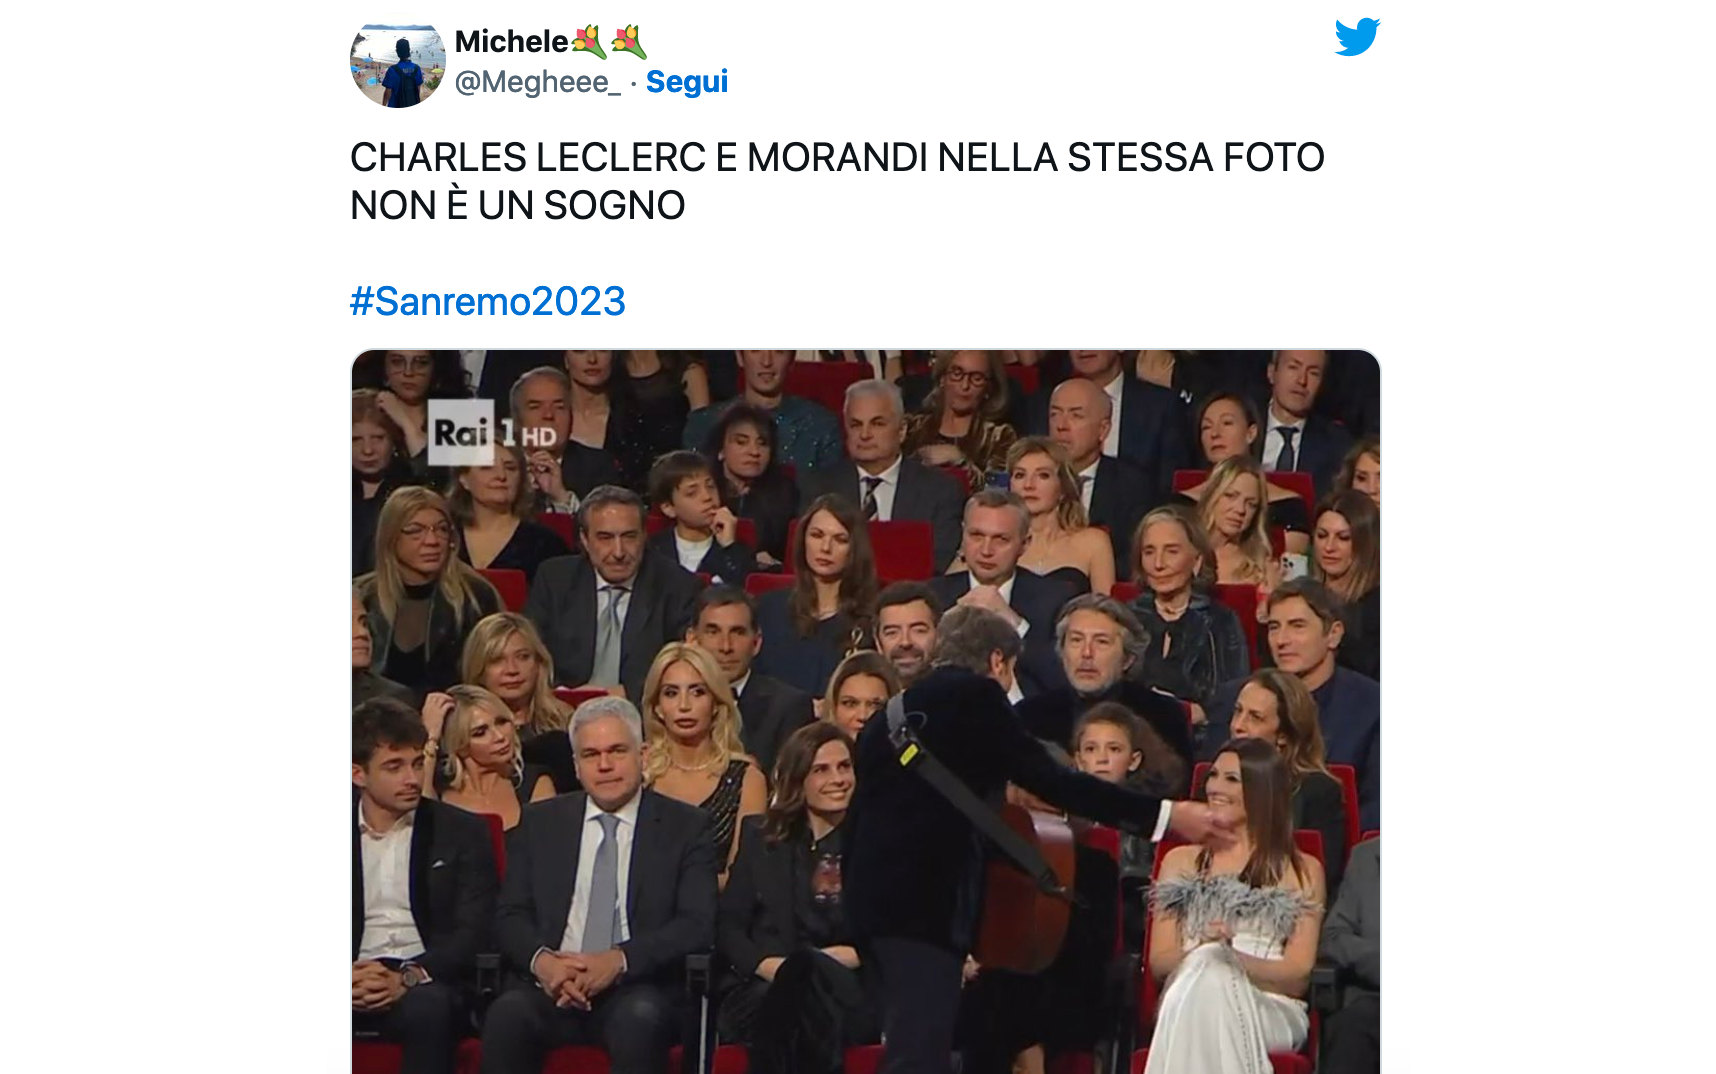This screenshot has width=1716, height=1074.
Task: Click the text line NON È UN SOGNO
Action: (x=518, y=206)
